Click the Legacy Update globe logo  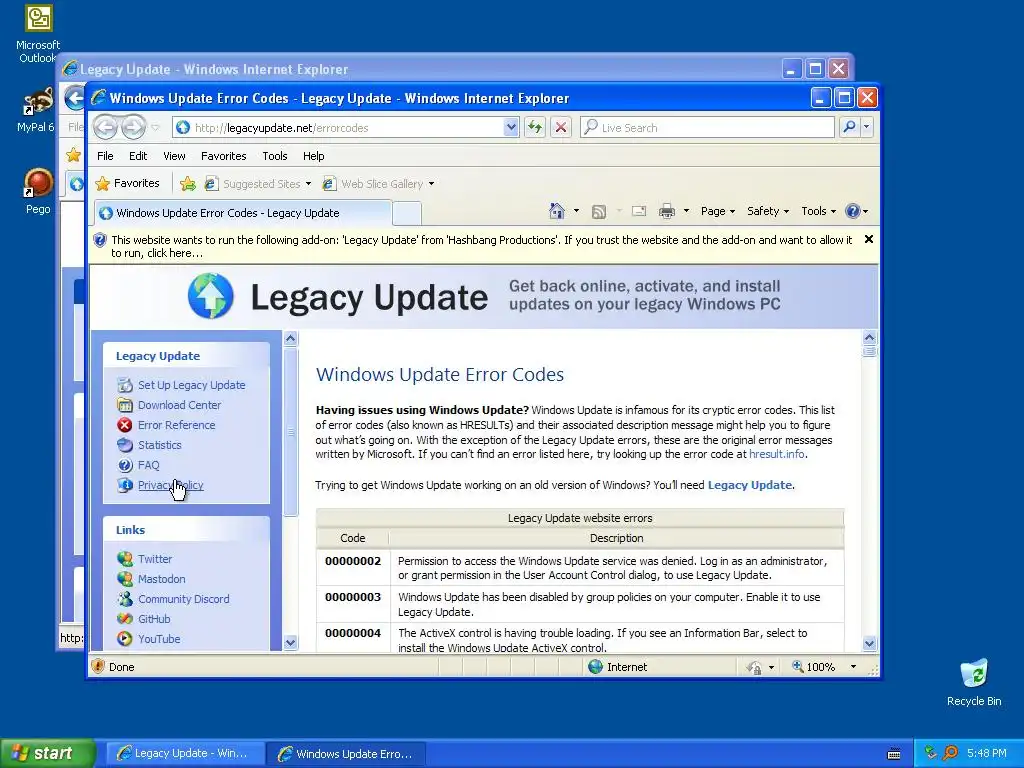pos(210,296)
